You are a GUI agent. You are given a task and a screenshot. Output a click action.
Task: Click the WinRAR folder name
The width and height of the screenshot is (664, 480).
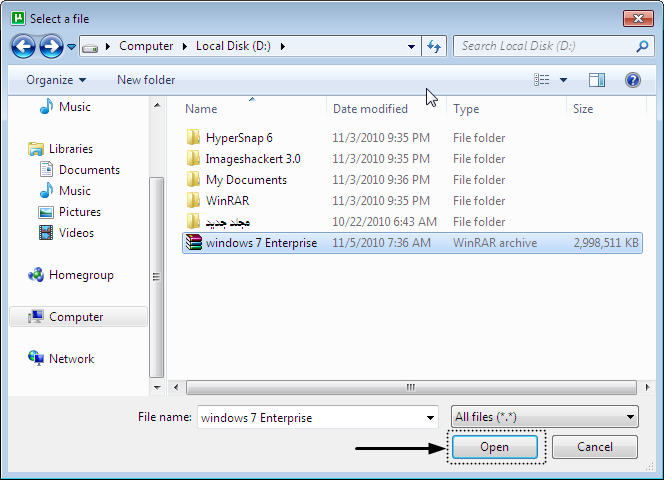coord(227,201)
